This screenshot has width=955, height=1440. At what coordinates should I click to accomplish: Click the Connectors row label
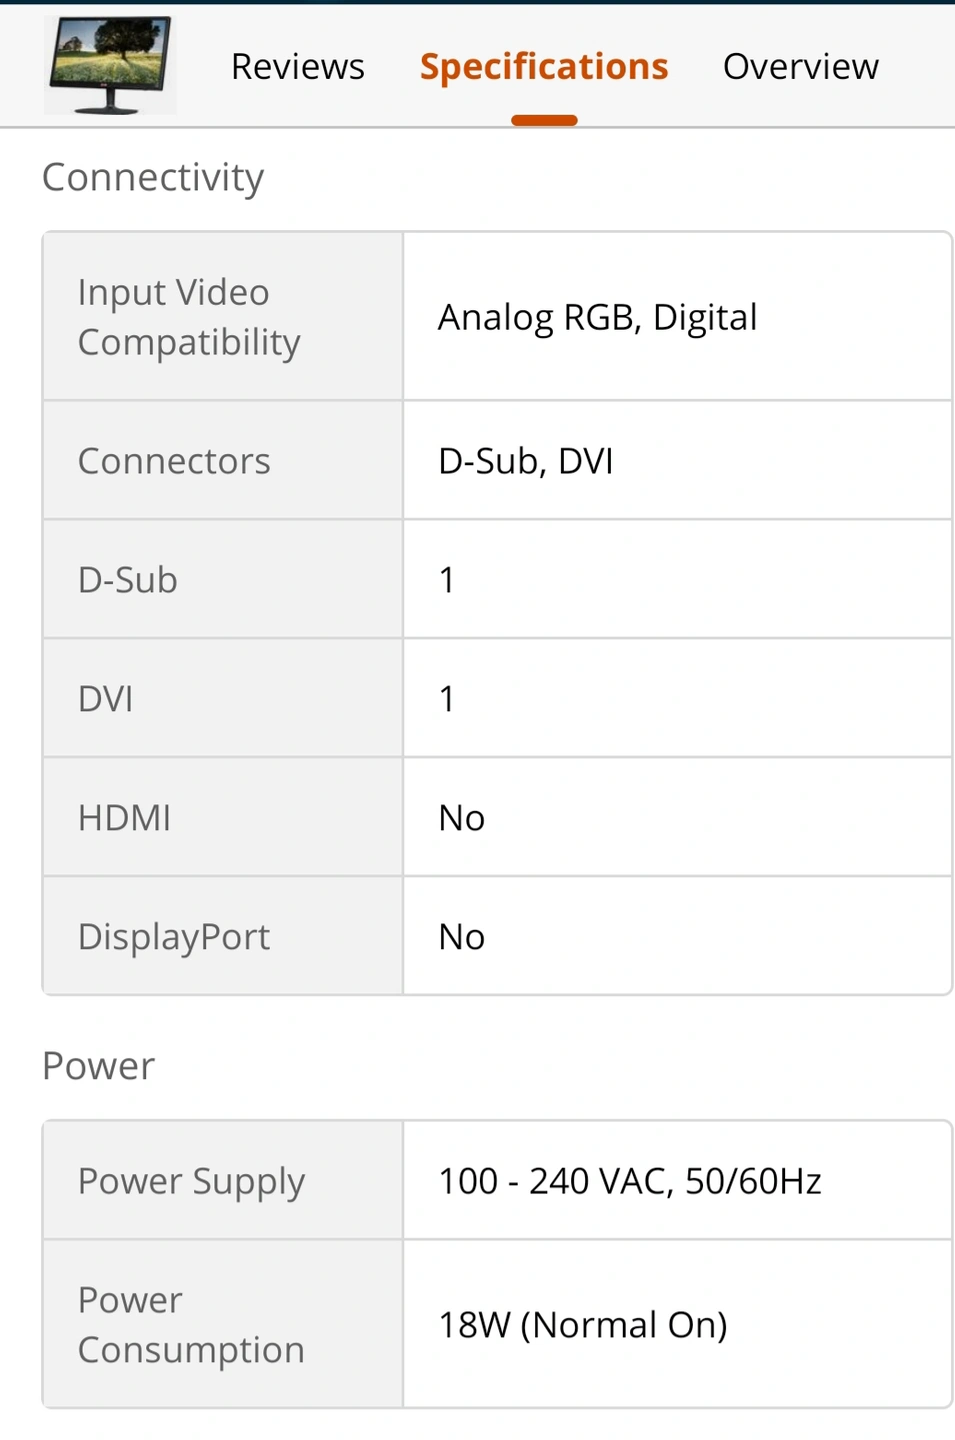click(x=174, y=461)
